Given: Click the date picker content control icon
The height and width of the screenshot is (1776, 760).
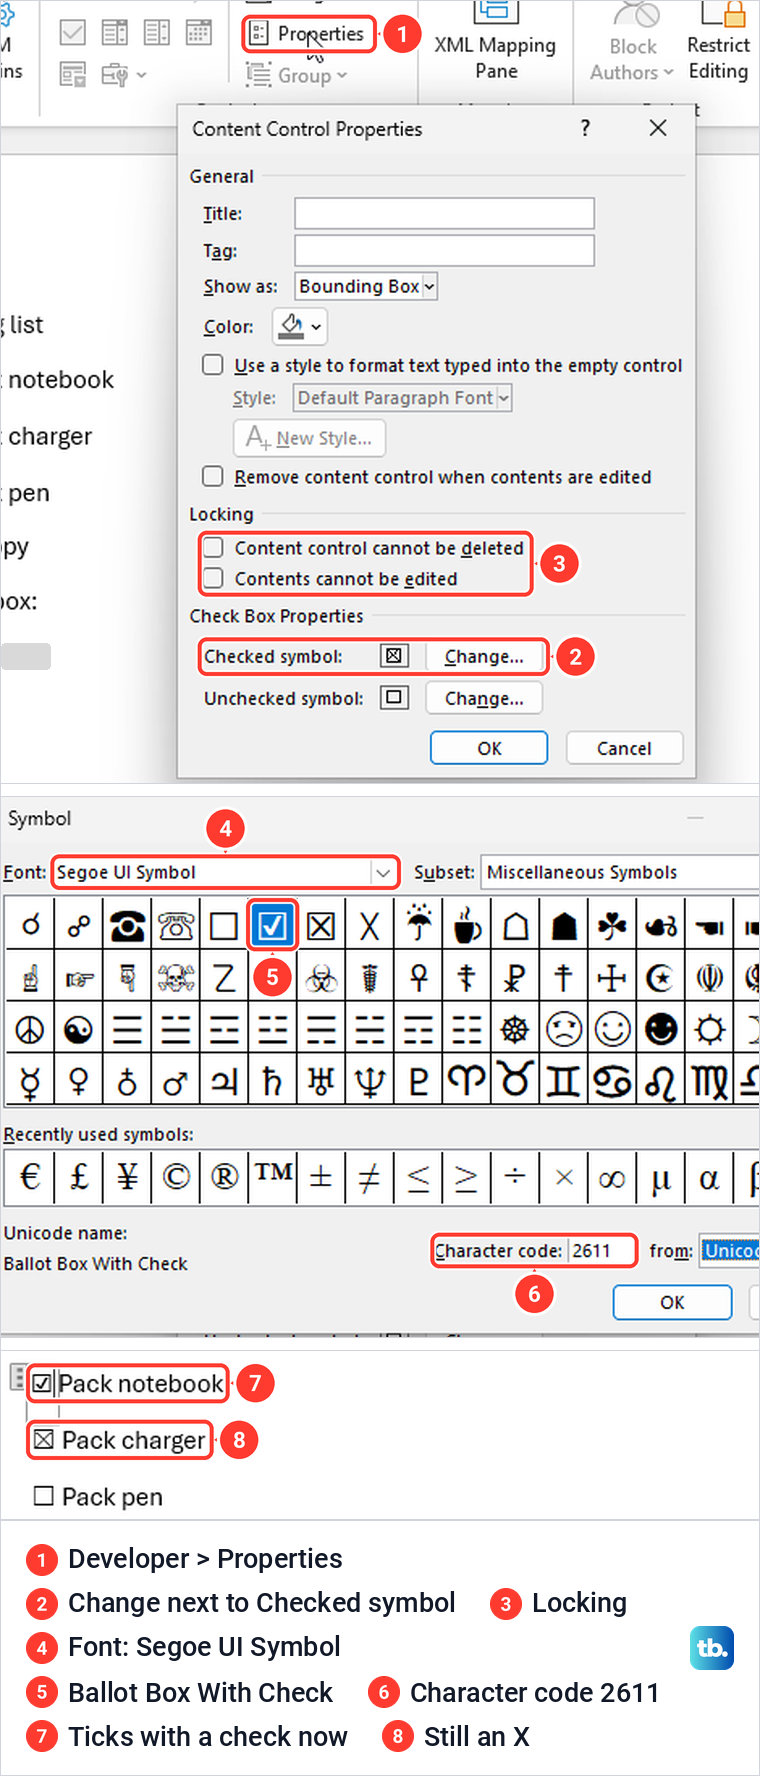Looking at the screenshot, I should click(199, 33).
